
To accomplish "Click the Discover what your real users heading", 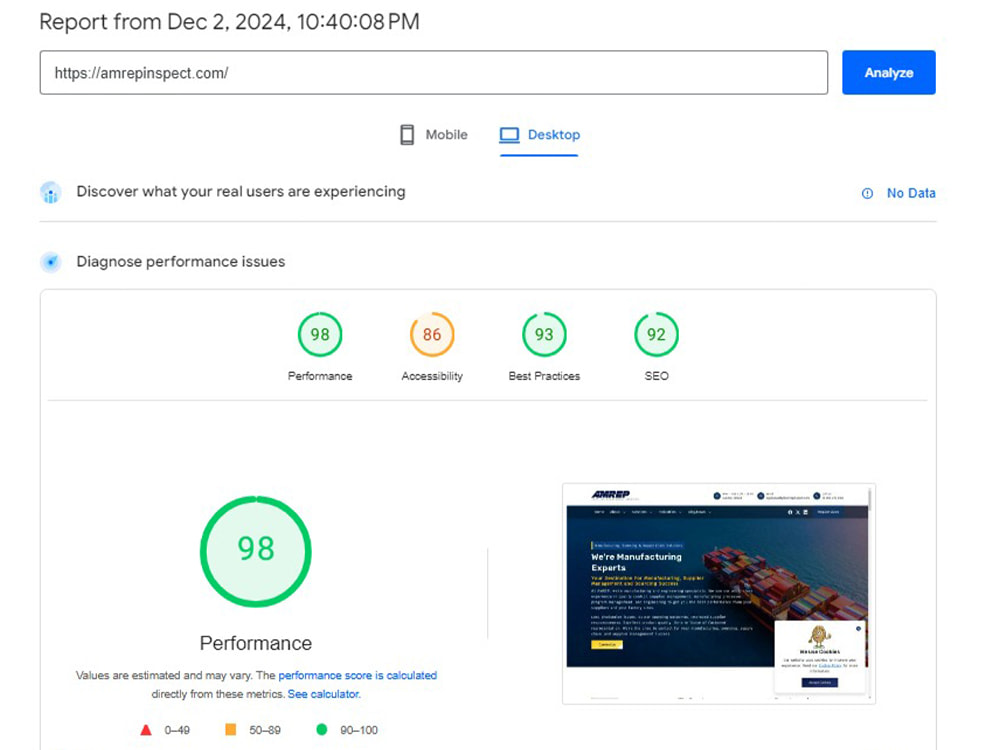I will [240, 192].
